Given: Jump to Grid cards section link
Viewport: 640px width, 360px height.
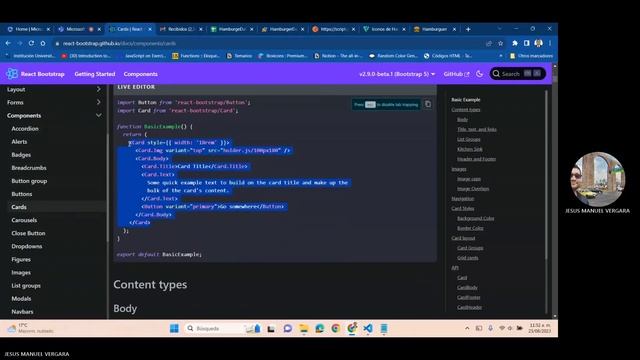Looking at the screenshot, I should pyautogui.click(x=468, y=258).
